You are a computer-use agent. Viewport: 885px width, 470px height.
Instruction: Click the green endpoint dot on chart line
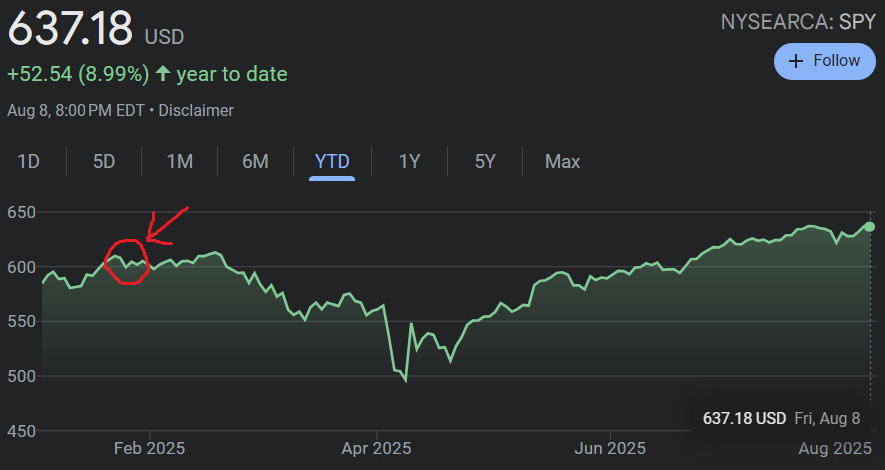[x=870, y=226]
